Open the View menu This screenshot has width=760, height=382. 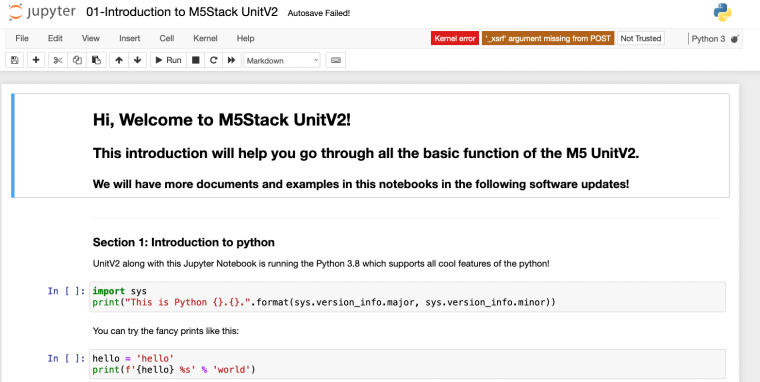tap(91, 38)
